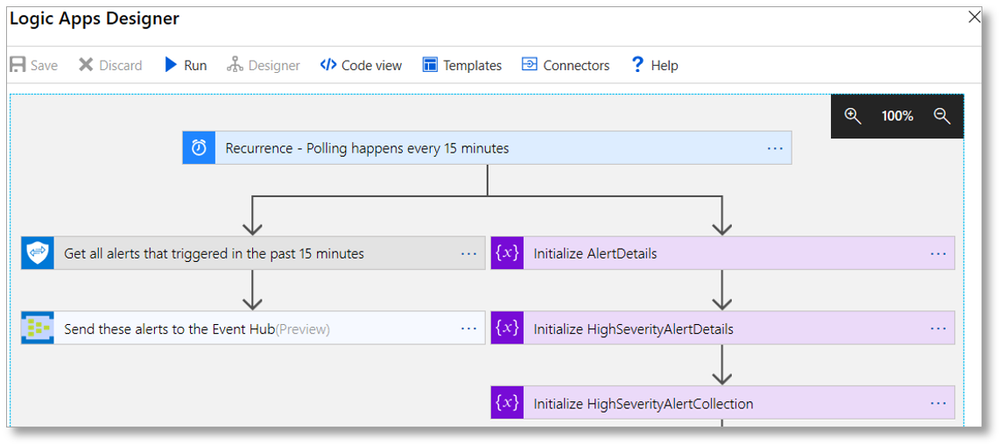Click the 100% zoom level indicator
999x446 pixels.
897,116
